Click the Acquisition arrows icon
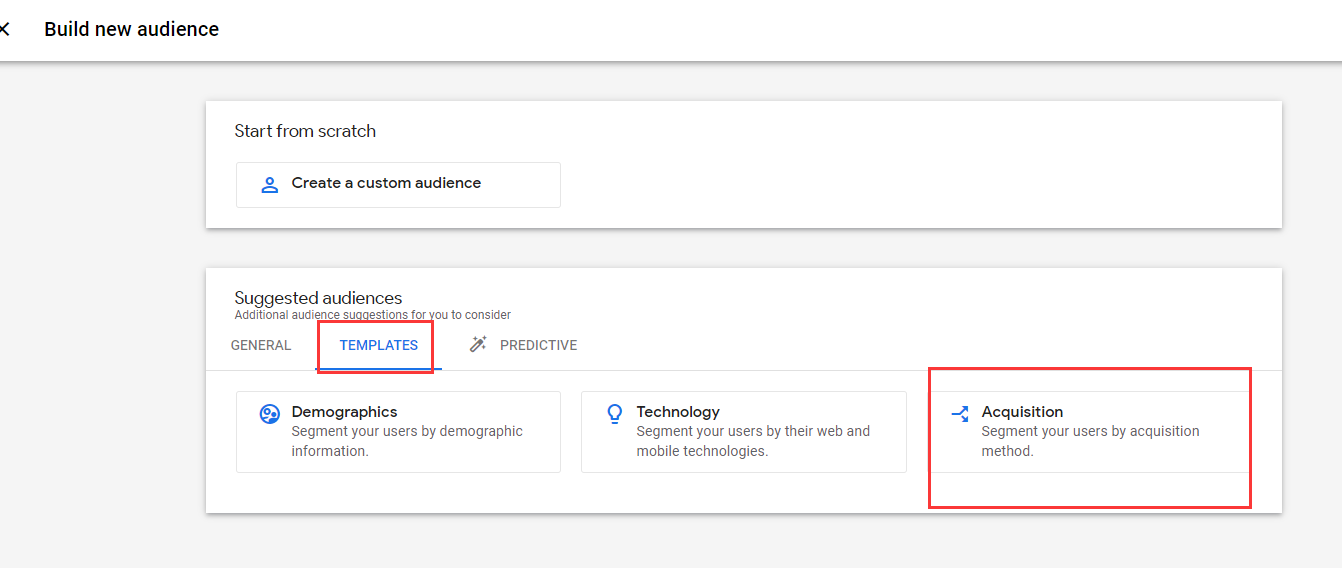 click(960, 414)
